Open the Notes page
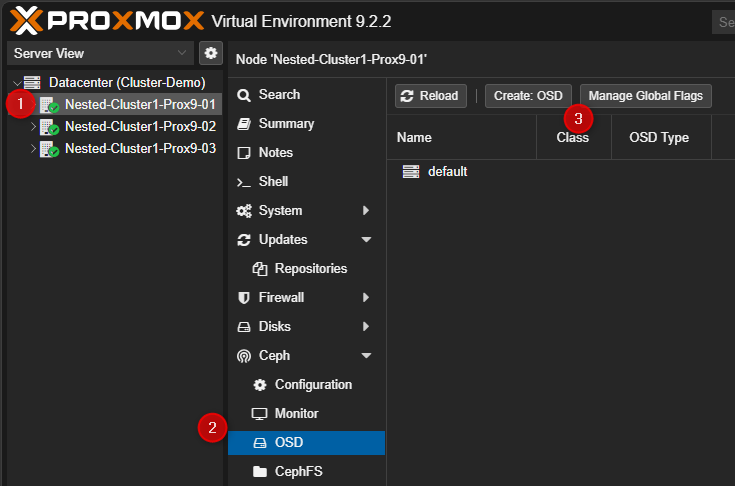The height and width of the screenshot is (486, 735). pyautogui.click(x=307, y=153)
